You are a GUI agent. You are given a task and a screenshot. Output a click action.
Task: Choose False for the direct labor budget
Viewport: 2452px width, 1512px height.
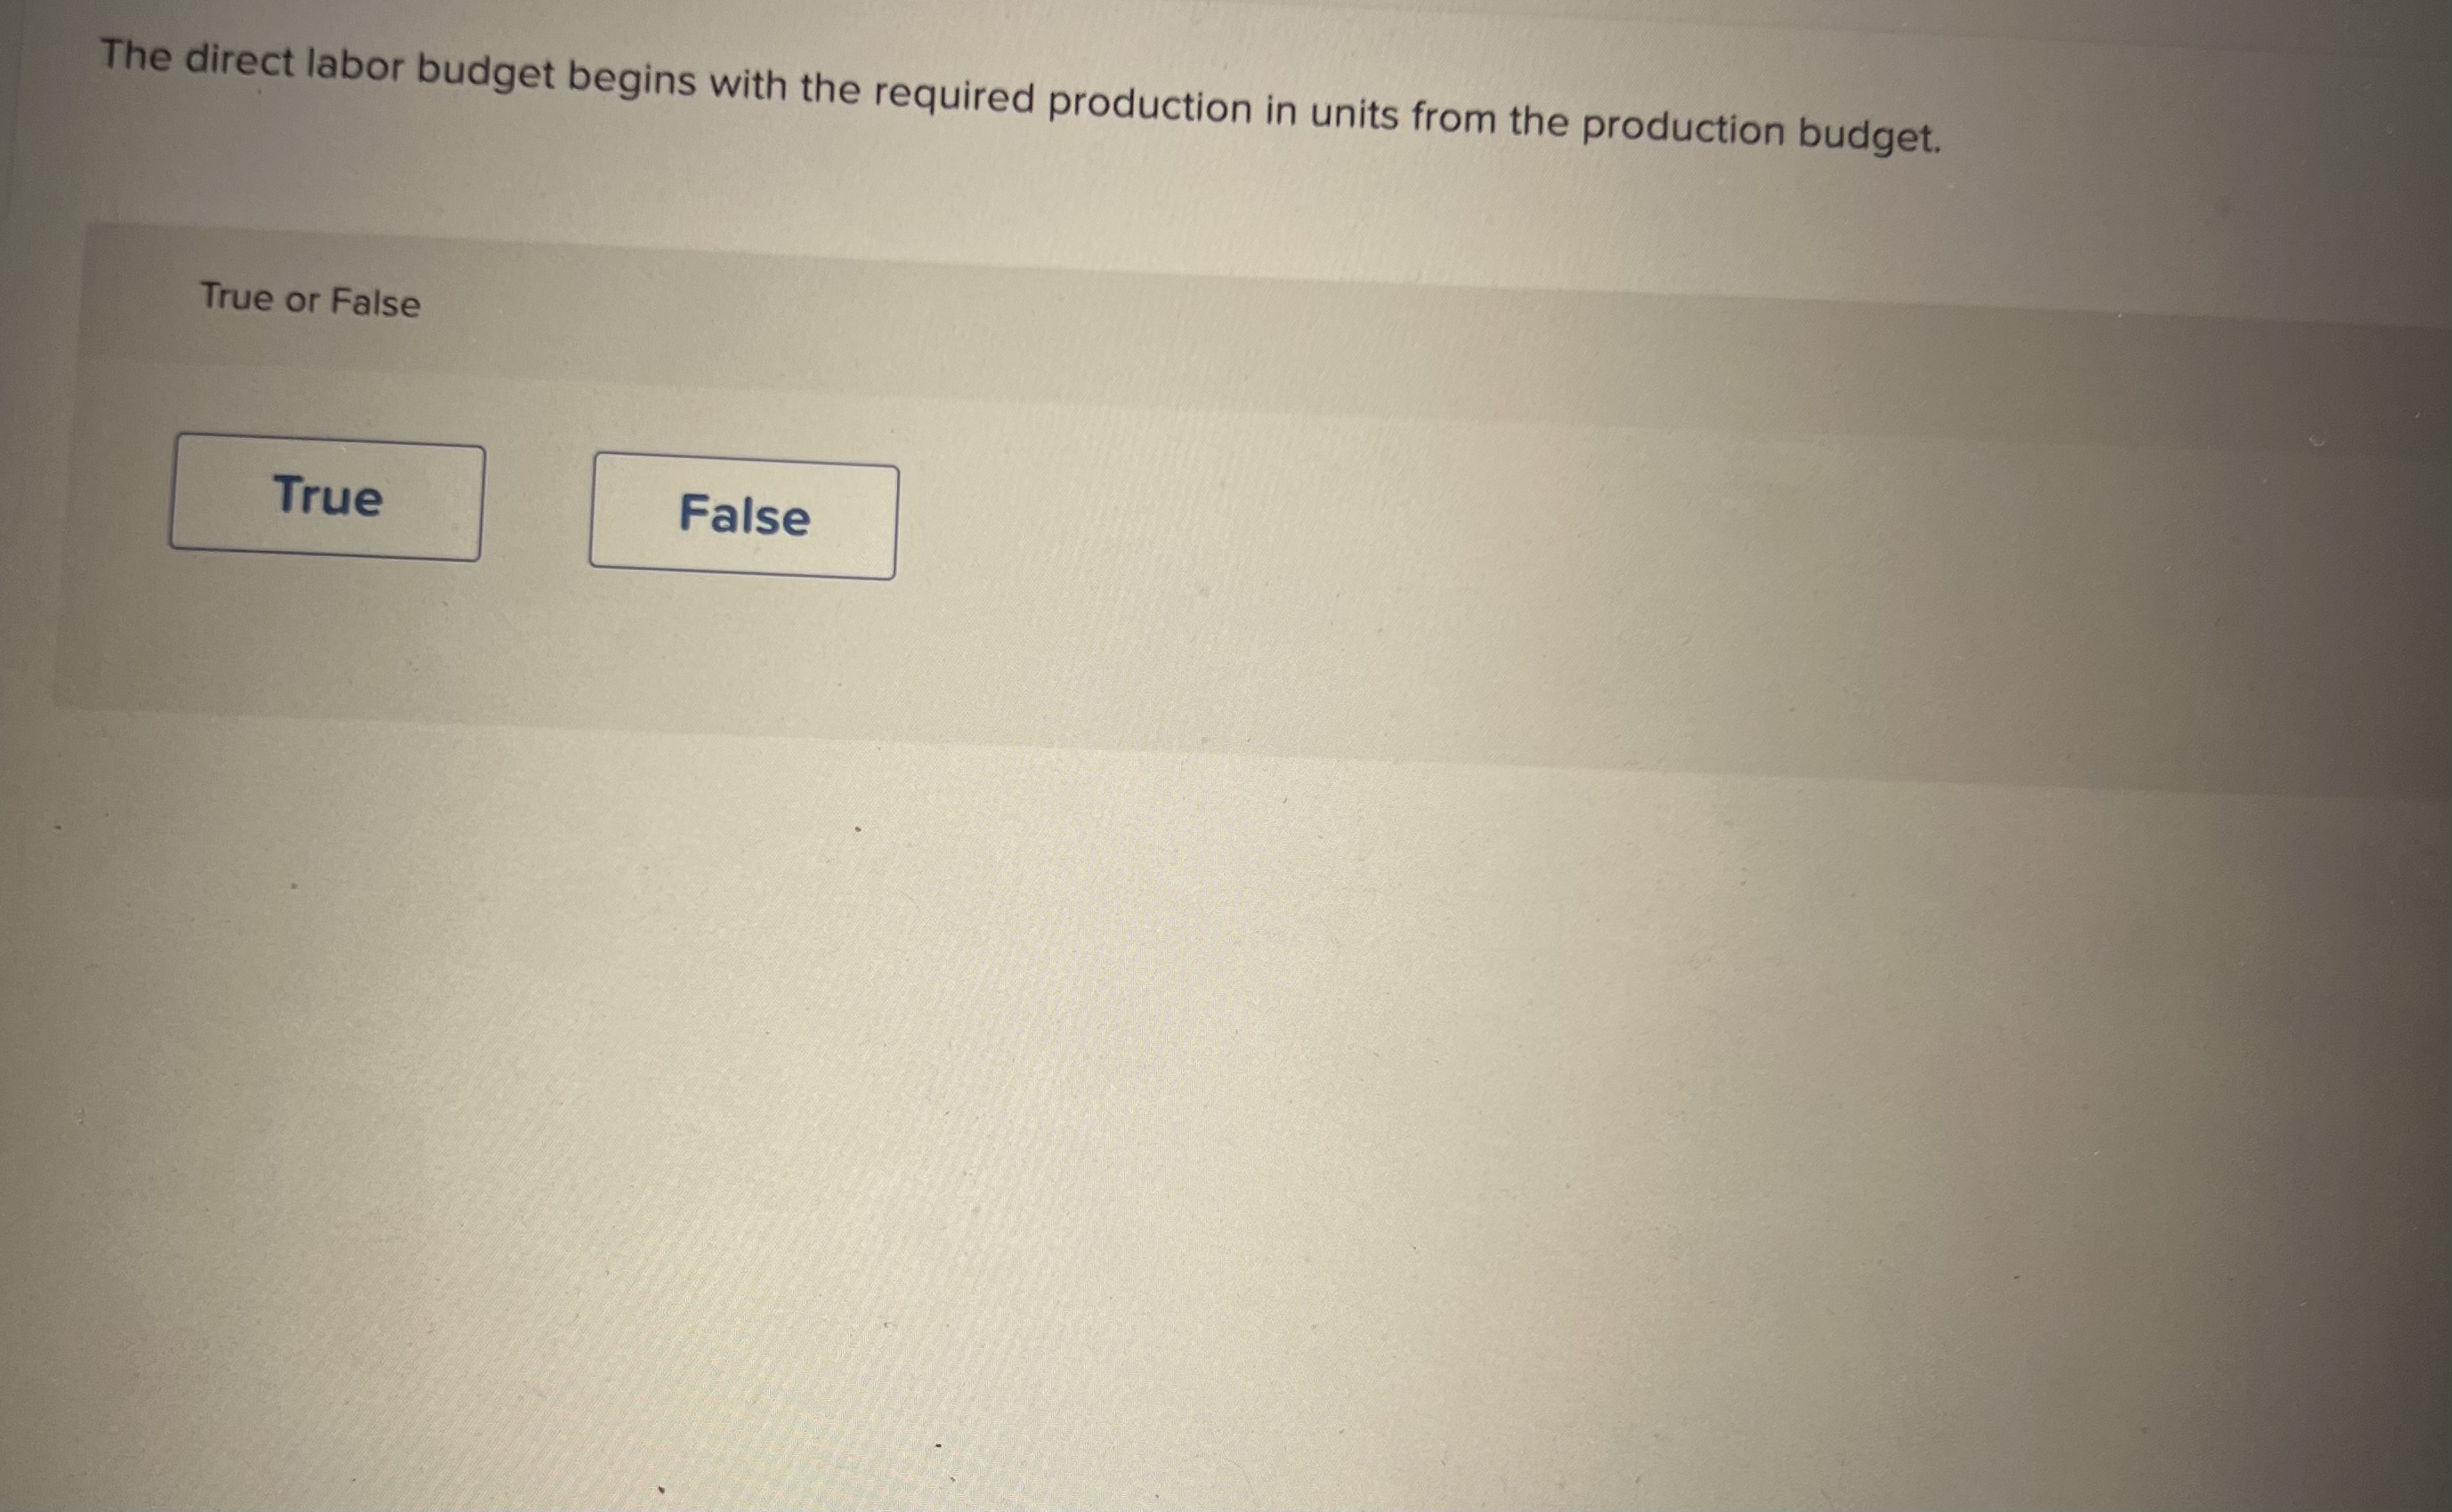point(744,516)
